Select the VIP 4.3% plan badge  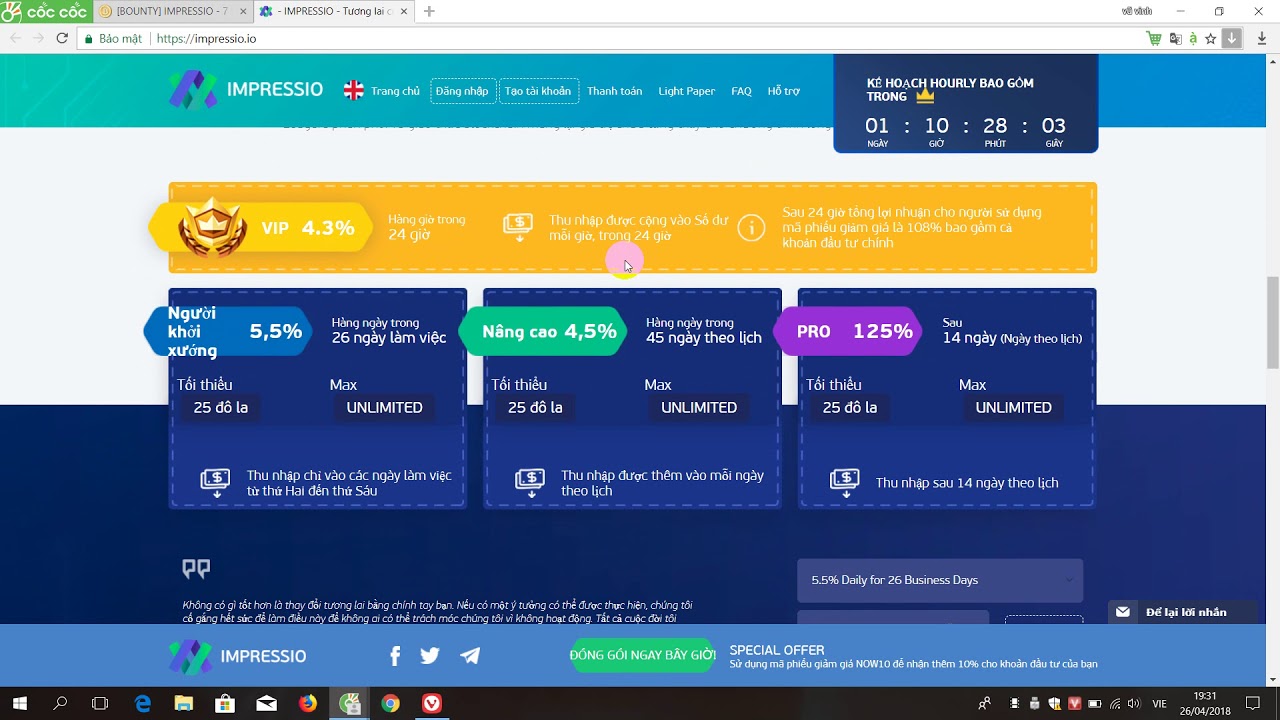pyautogui.click(x=261, y=228)
